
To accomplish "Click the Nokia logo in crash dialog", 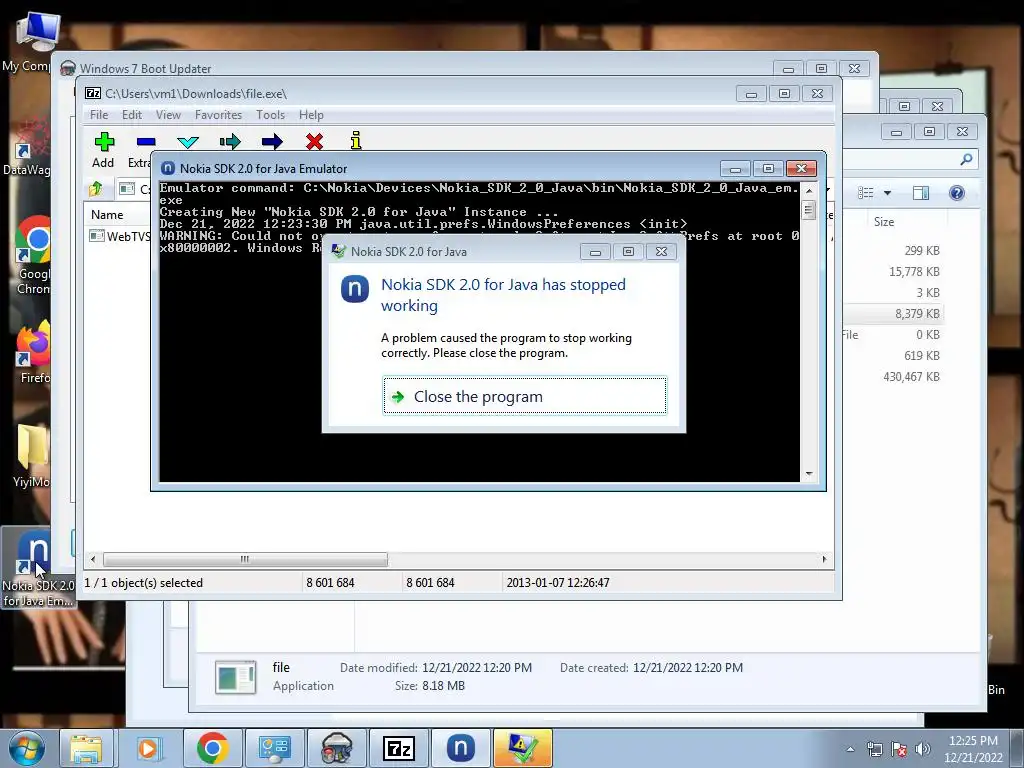I will coord(355,289).
